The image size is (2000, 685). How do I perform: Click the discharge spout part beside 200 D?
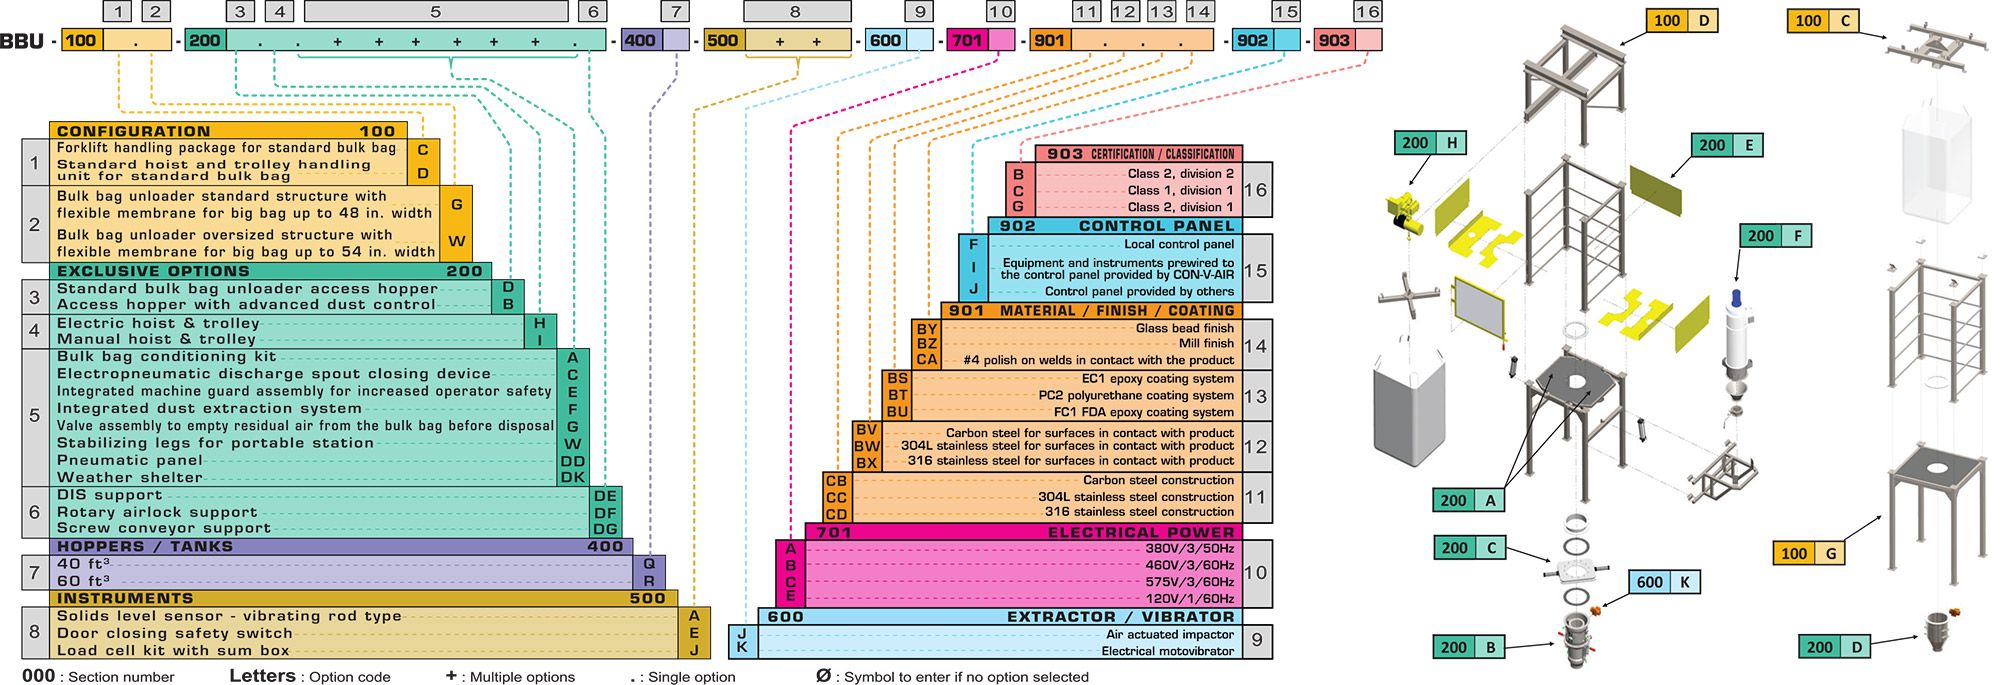click(1939, 630)
